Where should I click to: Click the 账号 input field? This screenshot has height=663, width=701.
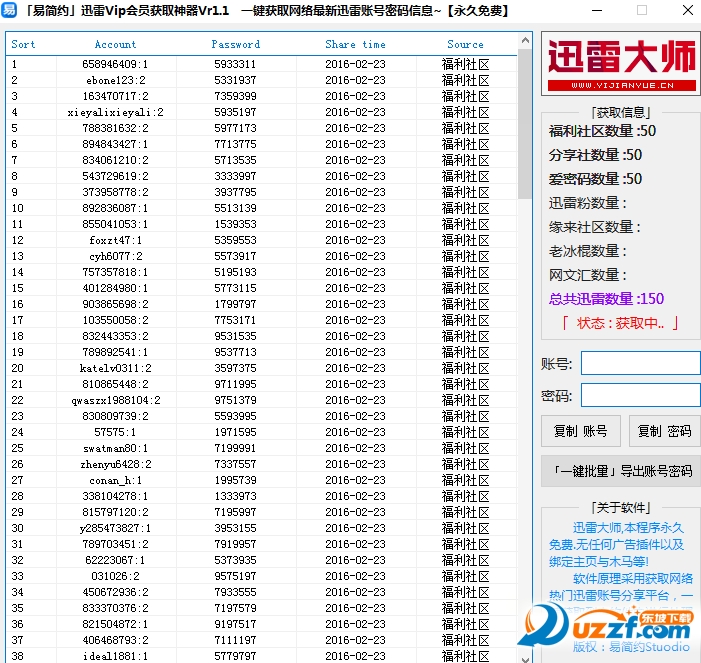click(641, 363)
